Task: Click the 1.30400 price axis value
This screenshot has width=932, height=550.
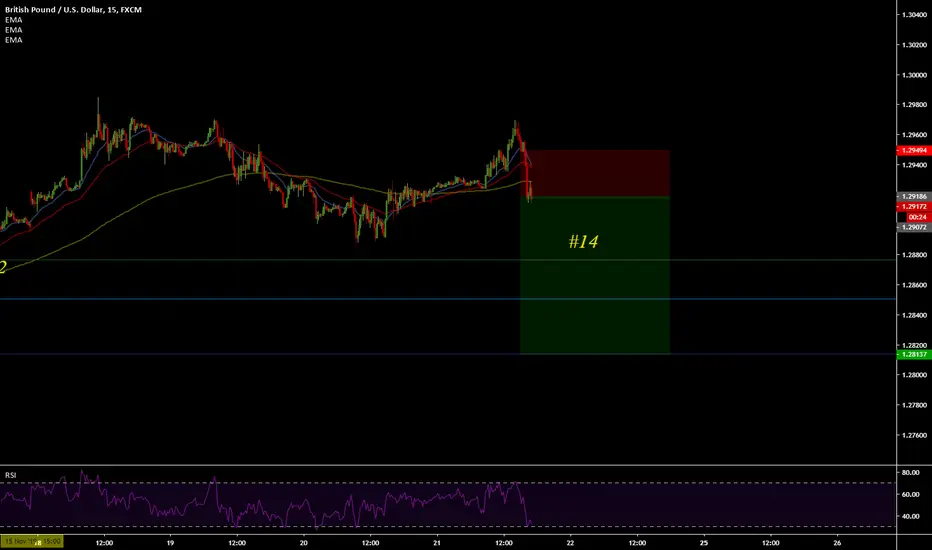Action: click(x=914, y=15)
